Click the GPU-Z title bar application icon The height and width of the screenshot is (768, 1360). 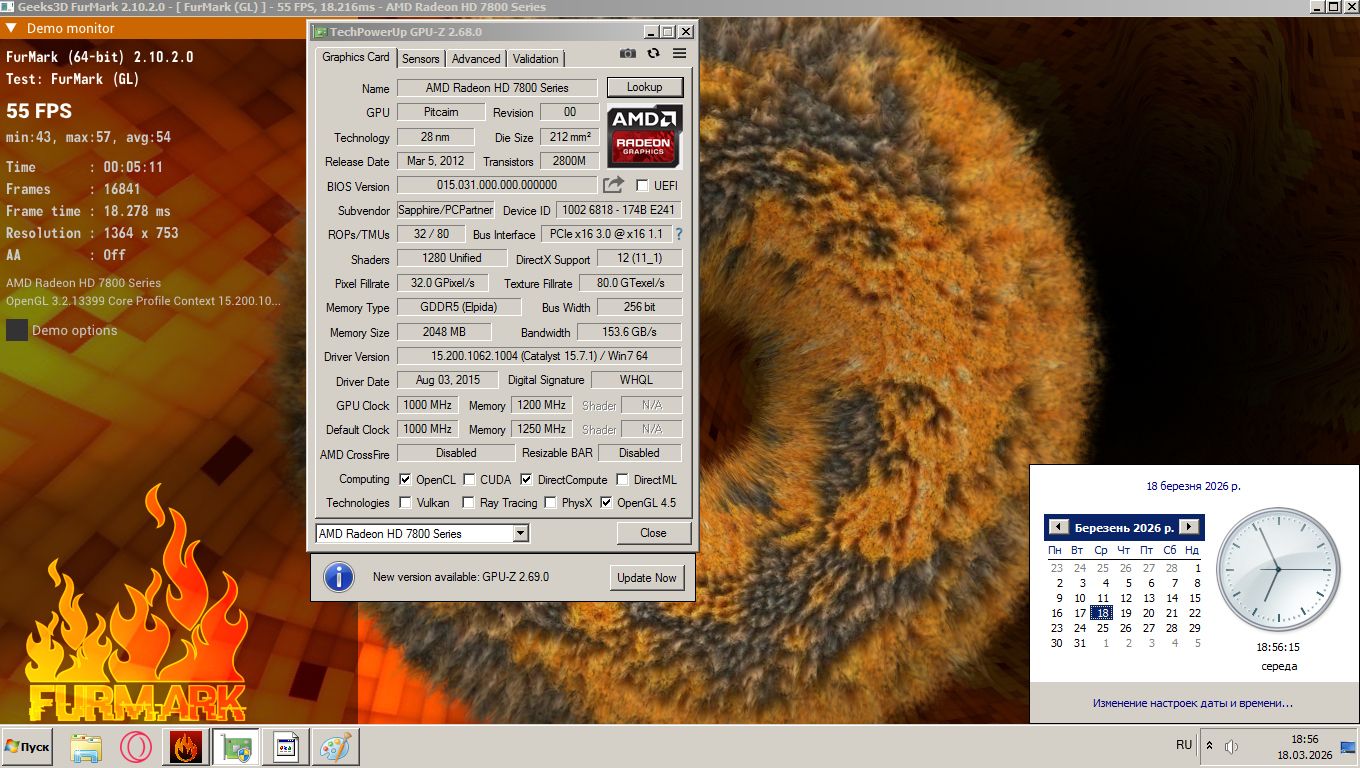pos(319,32)
